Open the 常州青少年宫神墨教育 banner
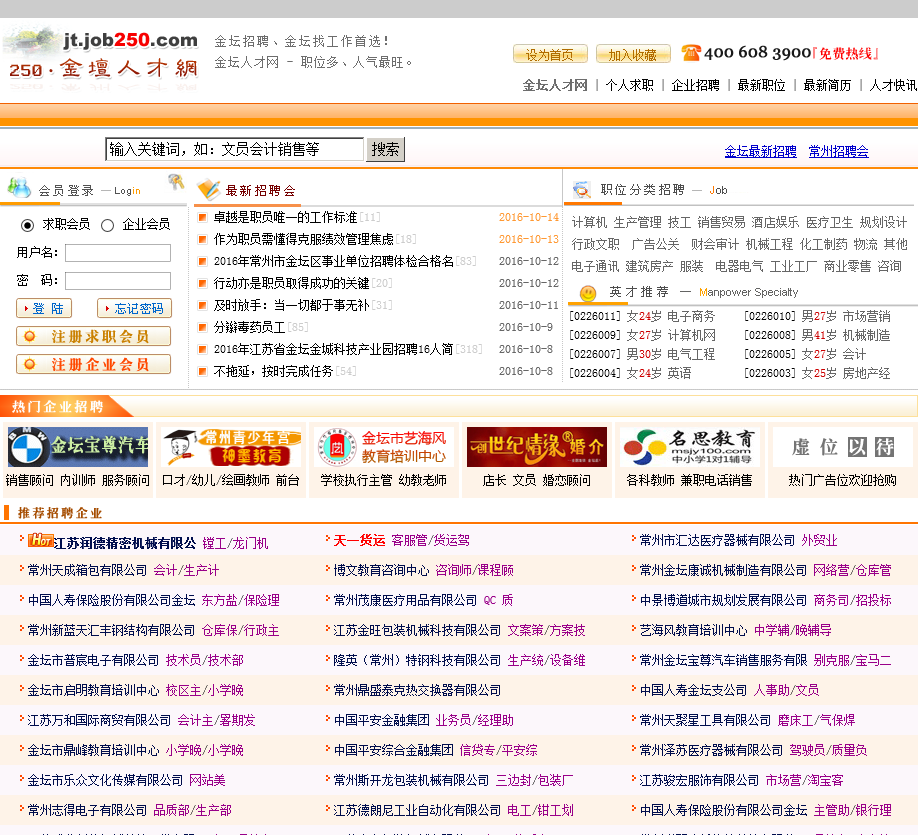Image resolution: width=918 pixels, height=835 pixels. pos(231,447)
